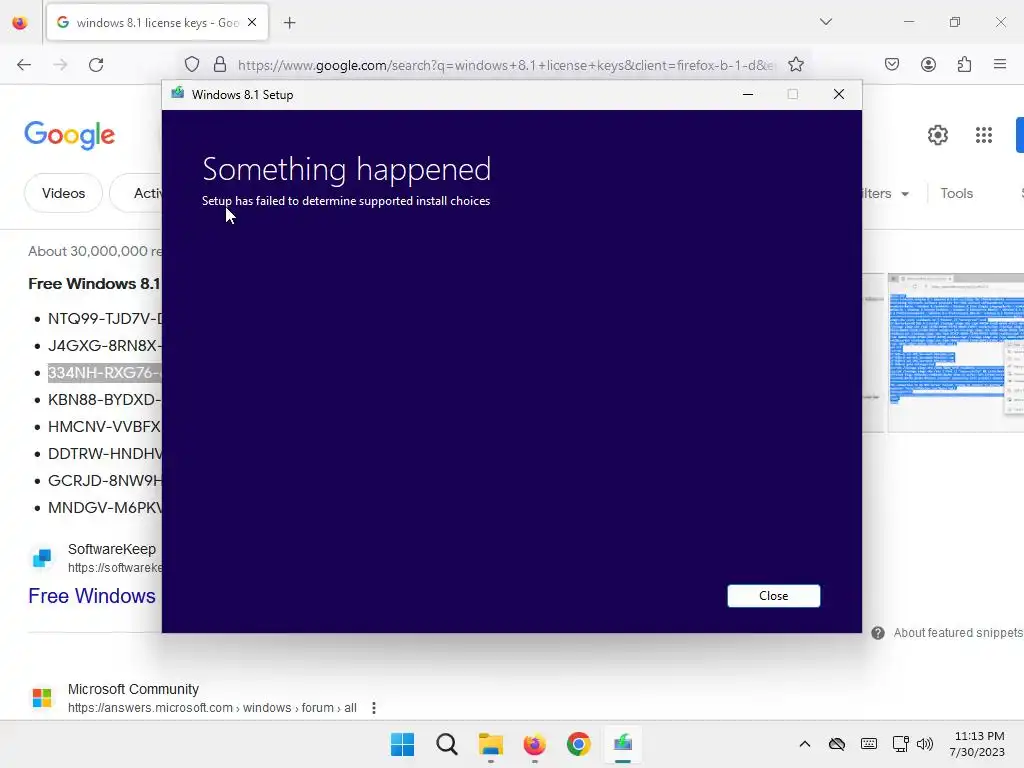Launch Google Chrome from taskbar
Image resolution: width=1024 pixels, height=768 pixels.
click(579, 744)
